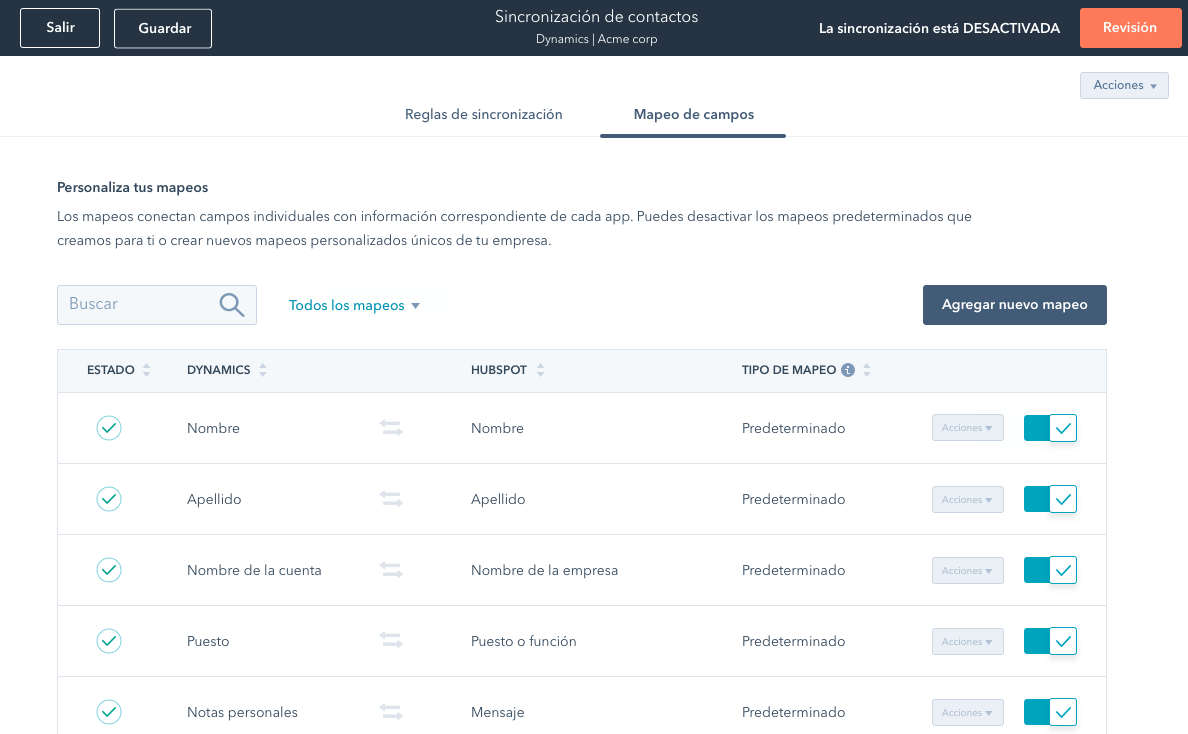Sort the HUBSPOT column using its sort arrows
Viewport: 1188px width, 734px height.
[x=540, y=369]
